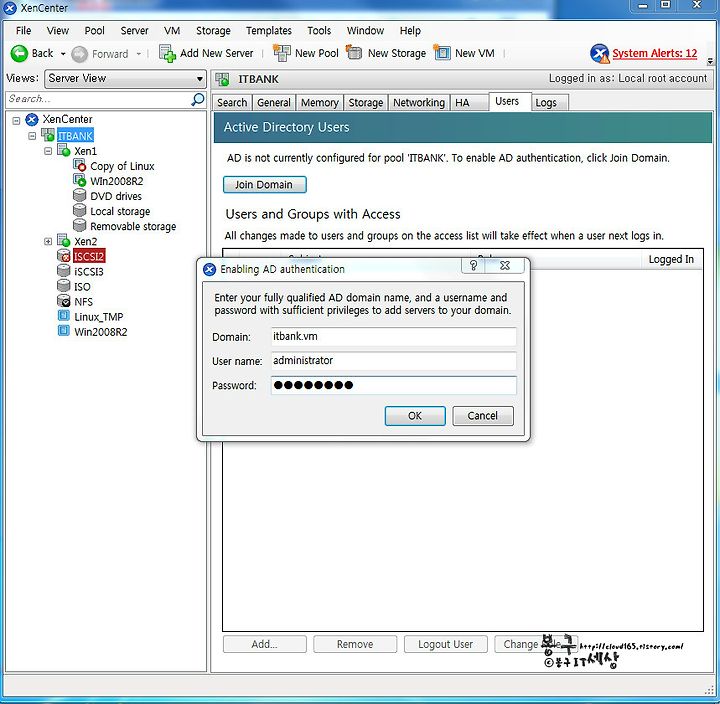Image resolution: width=720 pixels, height=704 pixels.
Task: Collapse the XenCenter root tree node
Action: pos(16,120)
